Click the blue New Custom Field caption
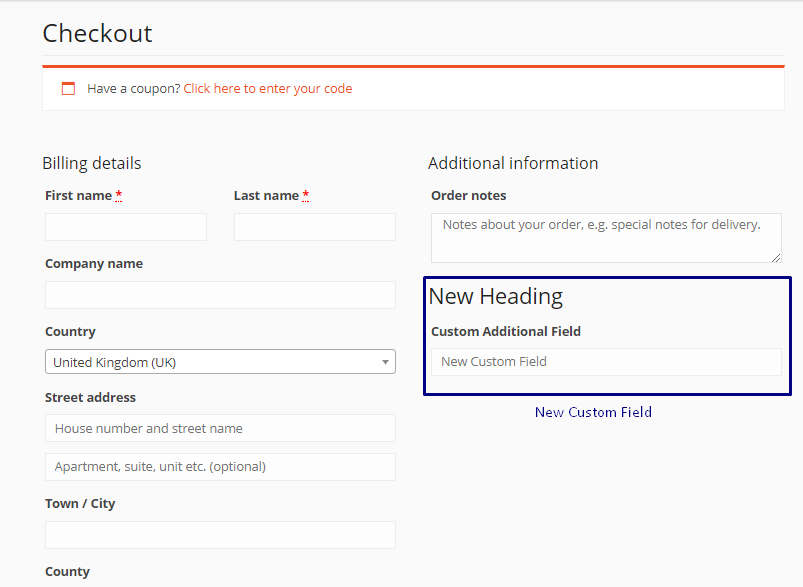 (593, 412)
